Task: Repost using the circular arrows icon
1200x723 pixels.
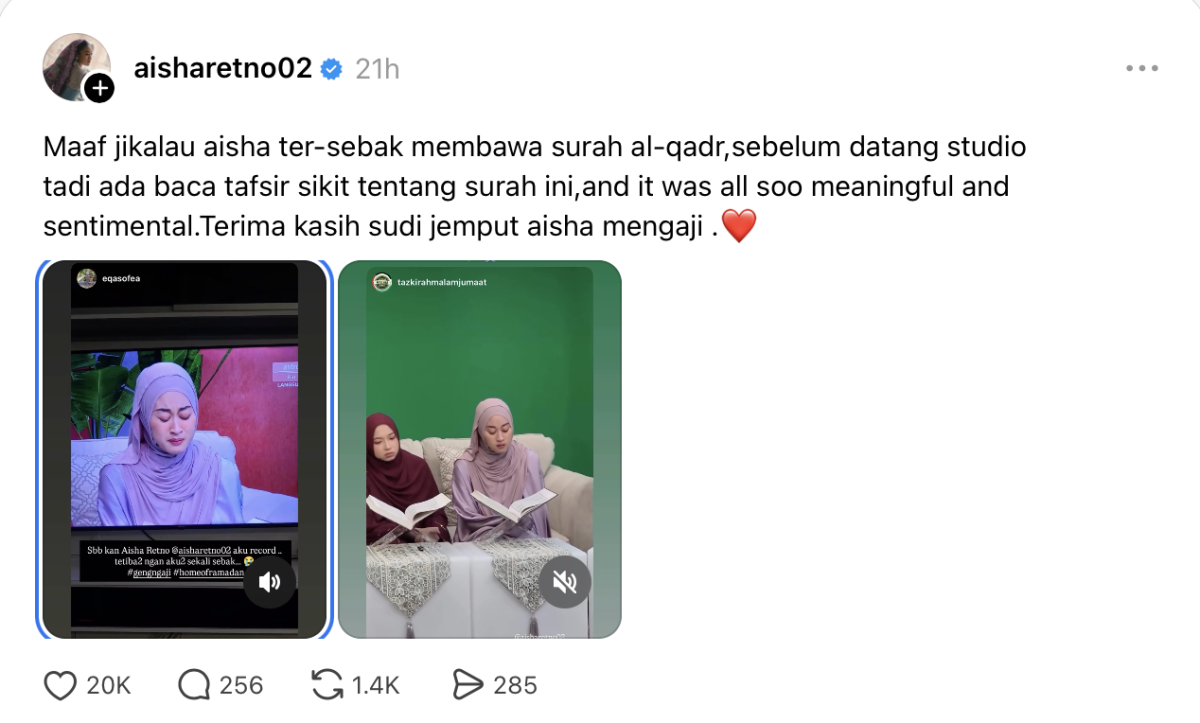Action: (x=327, y=685)
